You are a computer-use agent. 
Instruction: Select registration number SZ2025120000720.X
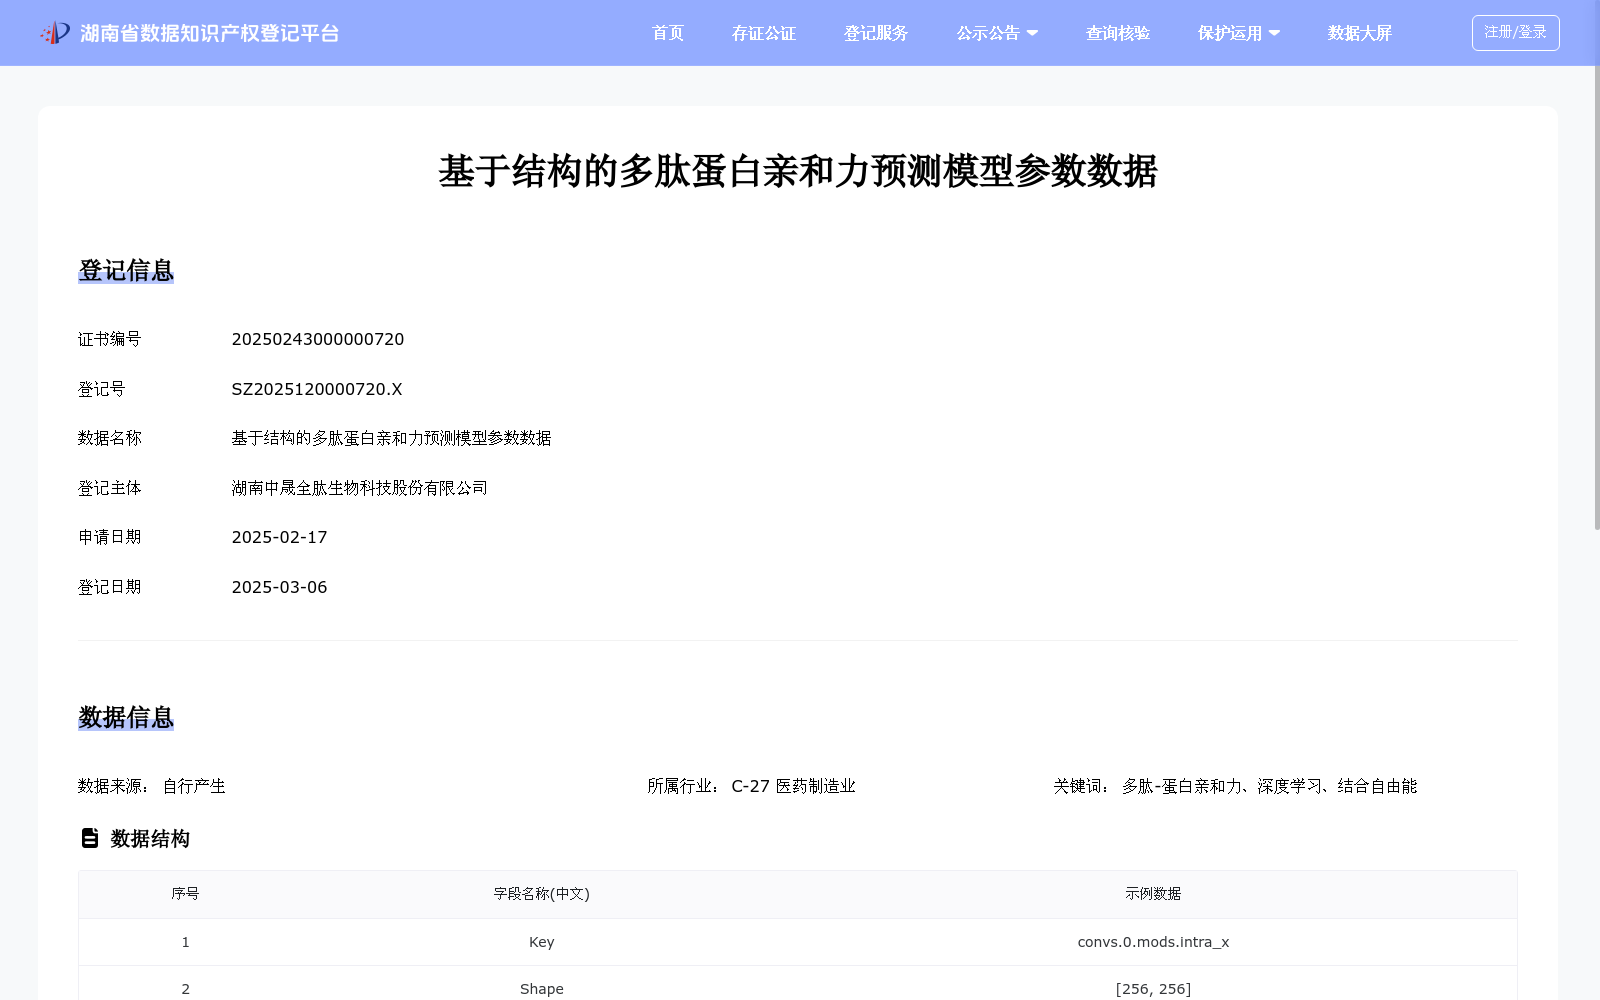coord(317,389)
